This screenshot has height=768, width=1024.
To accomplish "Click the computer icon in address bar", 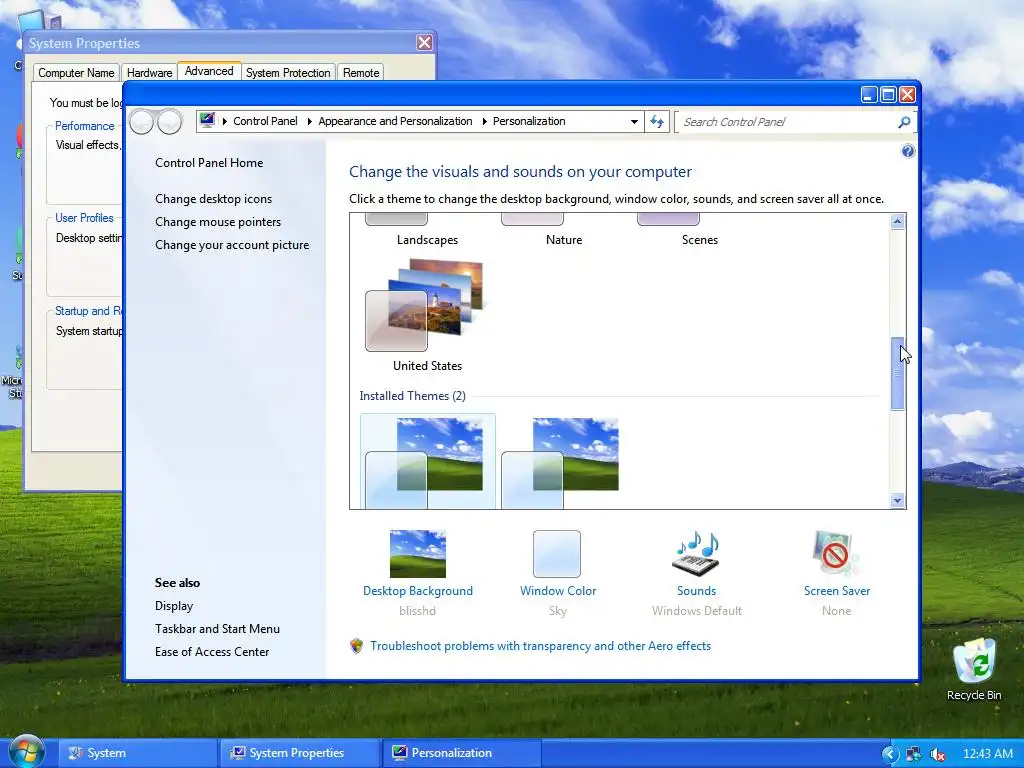I will [208, 121].
